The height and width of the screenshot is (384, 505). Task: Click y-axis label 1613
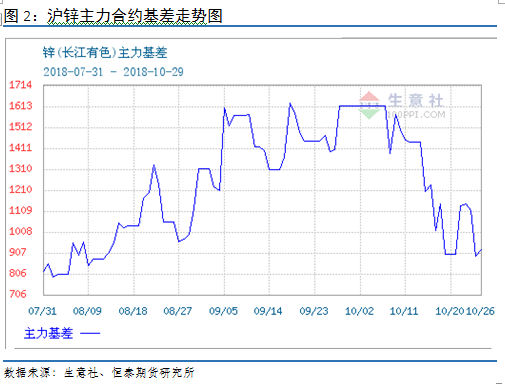pyautogui.click(x=21, y=106)
